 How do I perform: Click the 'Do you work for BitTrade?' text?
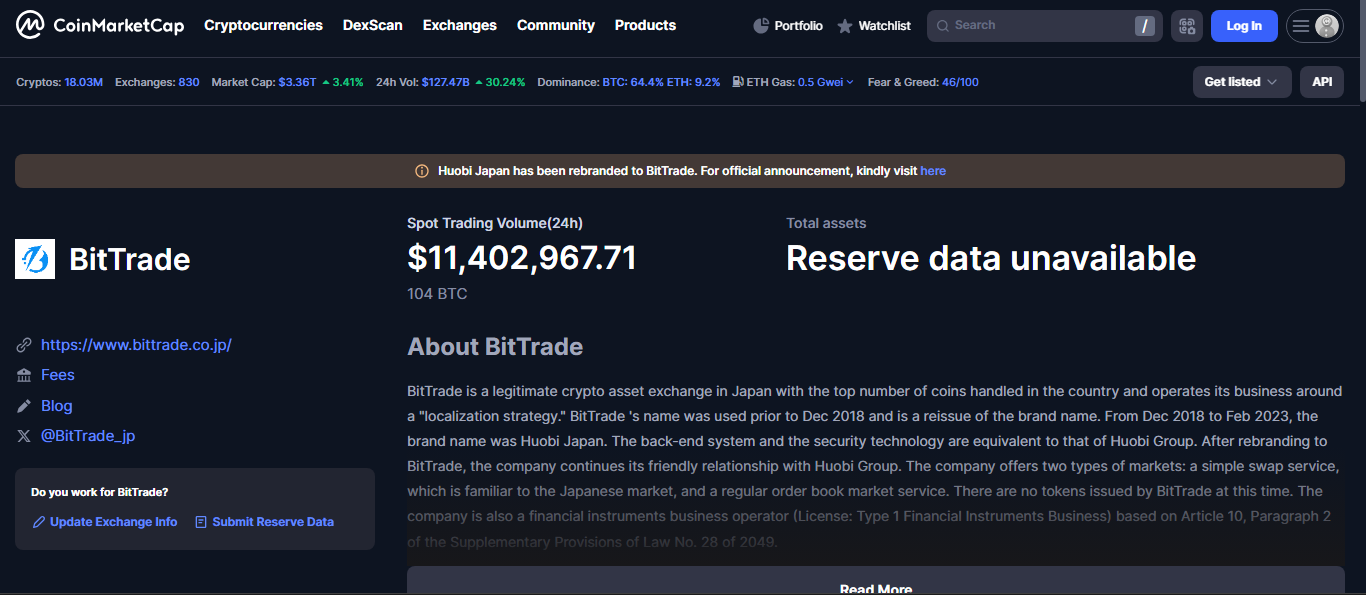[99, 492]
